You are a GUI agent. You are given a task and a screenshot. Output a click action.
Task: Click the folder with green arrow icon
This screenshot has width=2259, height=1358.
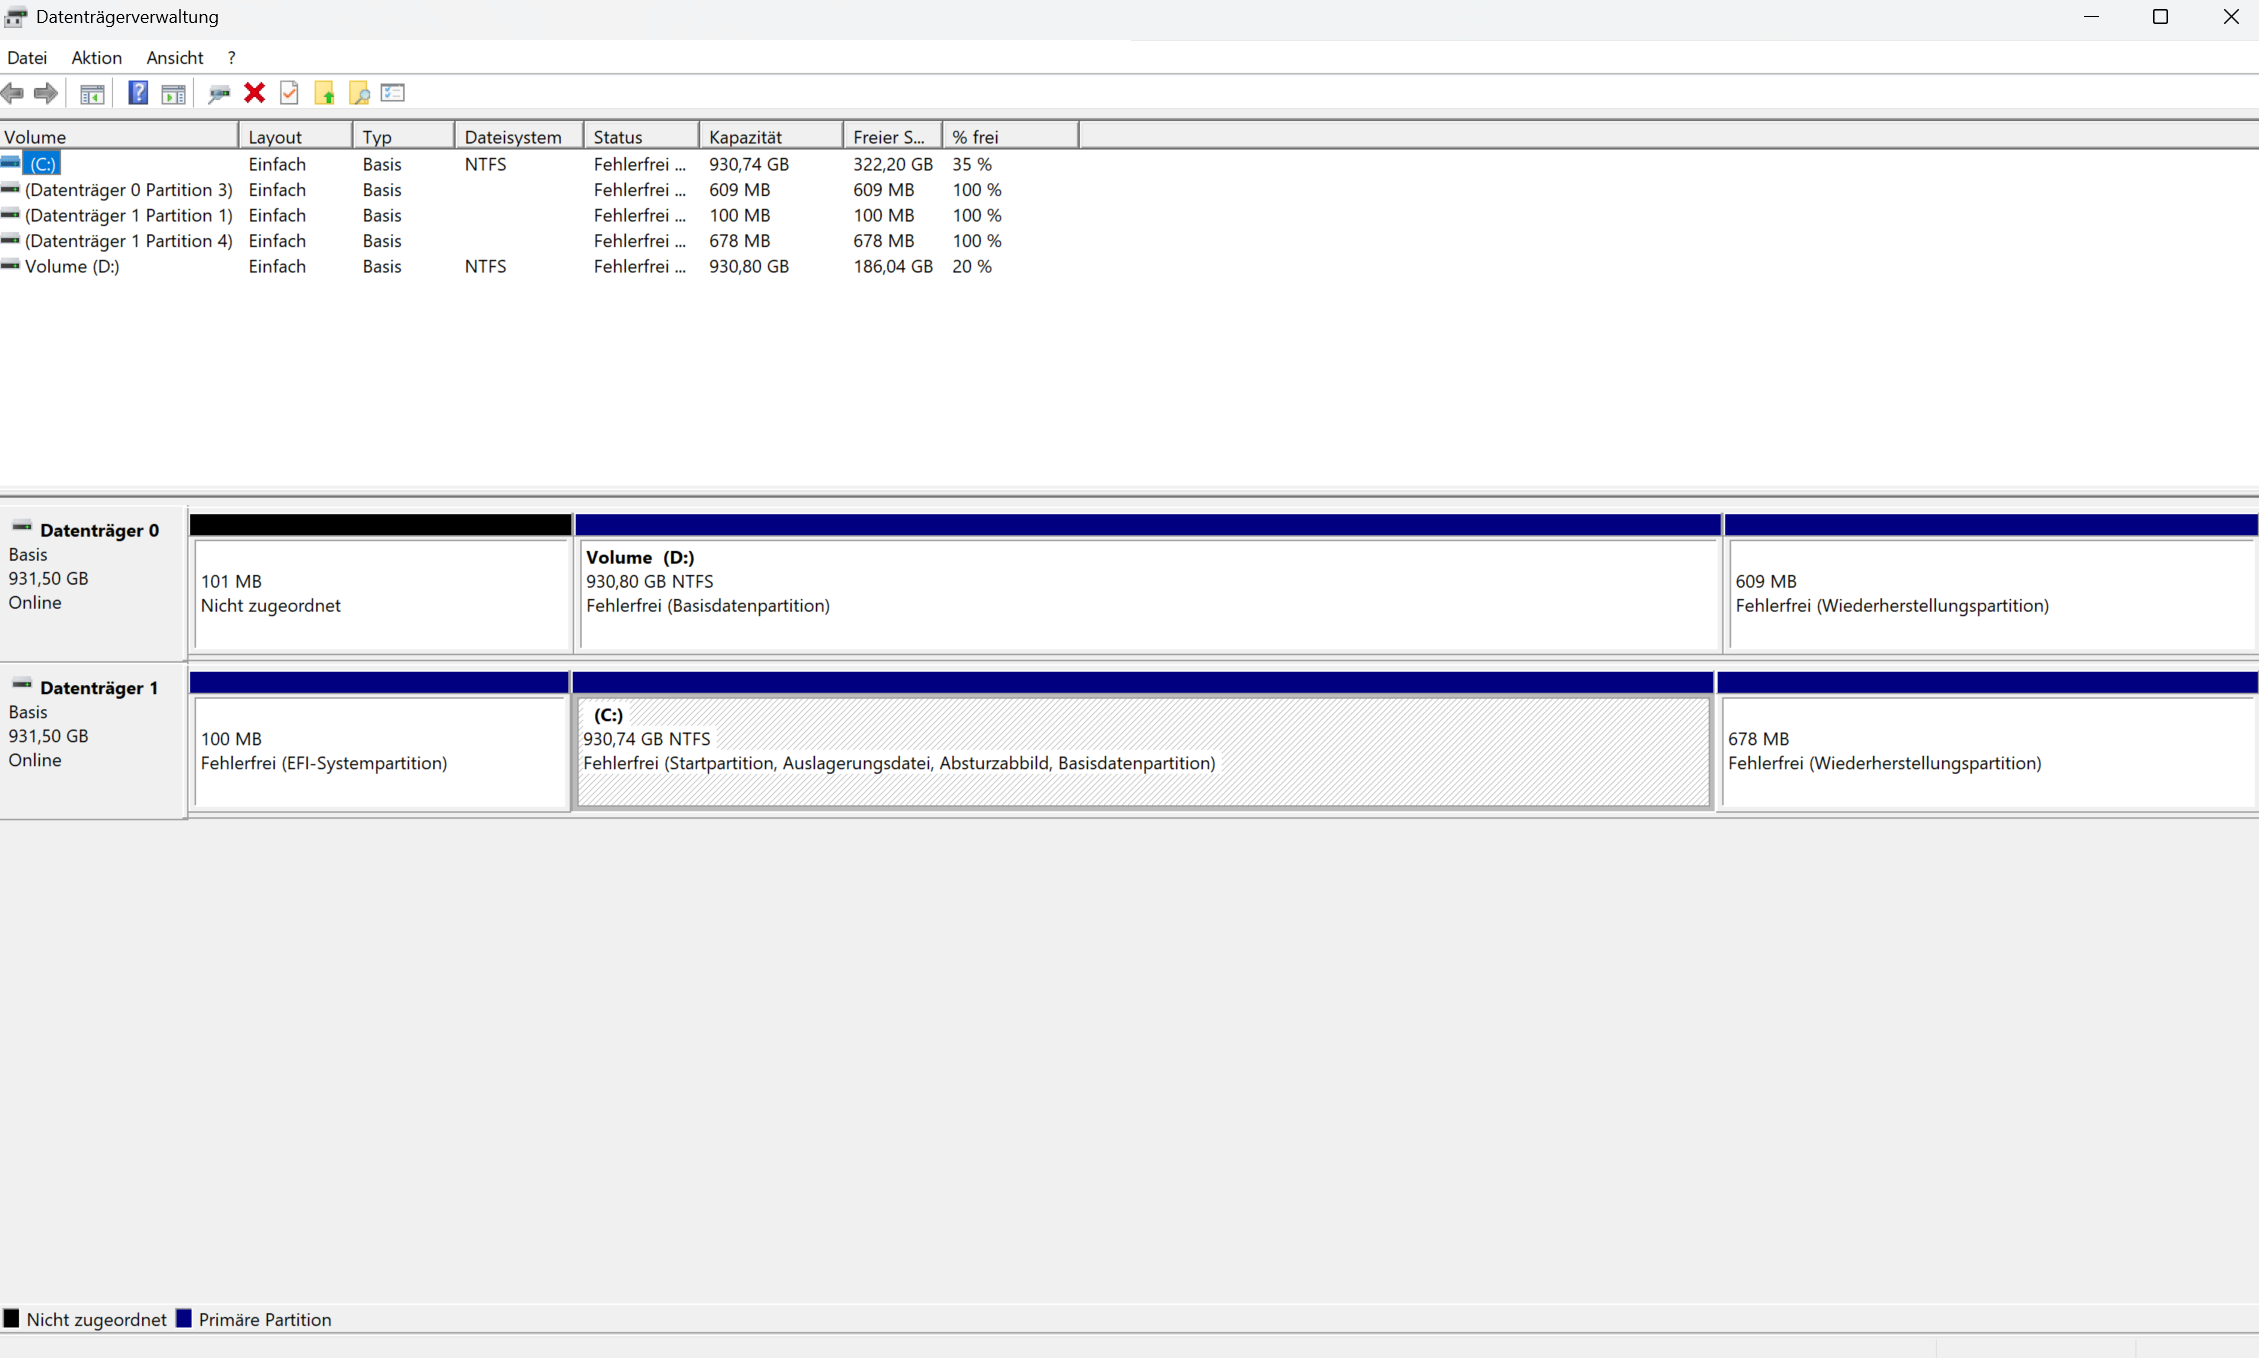pos(324,93)
